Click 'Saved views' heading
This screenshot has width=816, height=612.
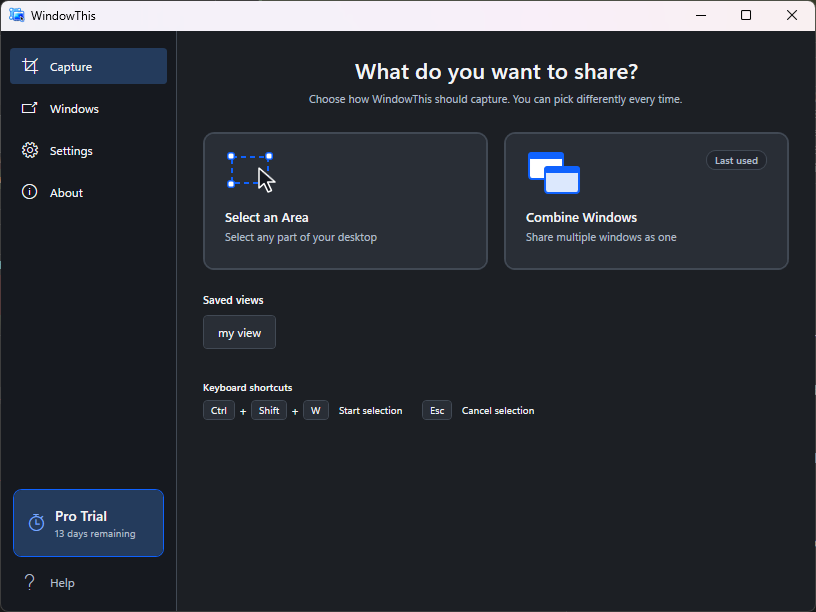pos(233,300)
